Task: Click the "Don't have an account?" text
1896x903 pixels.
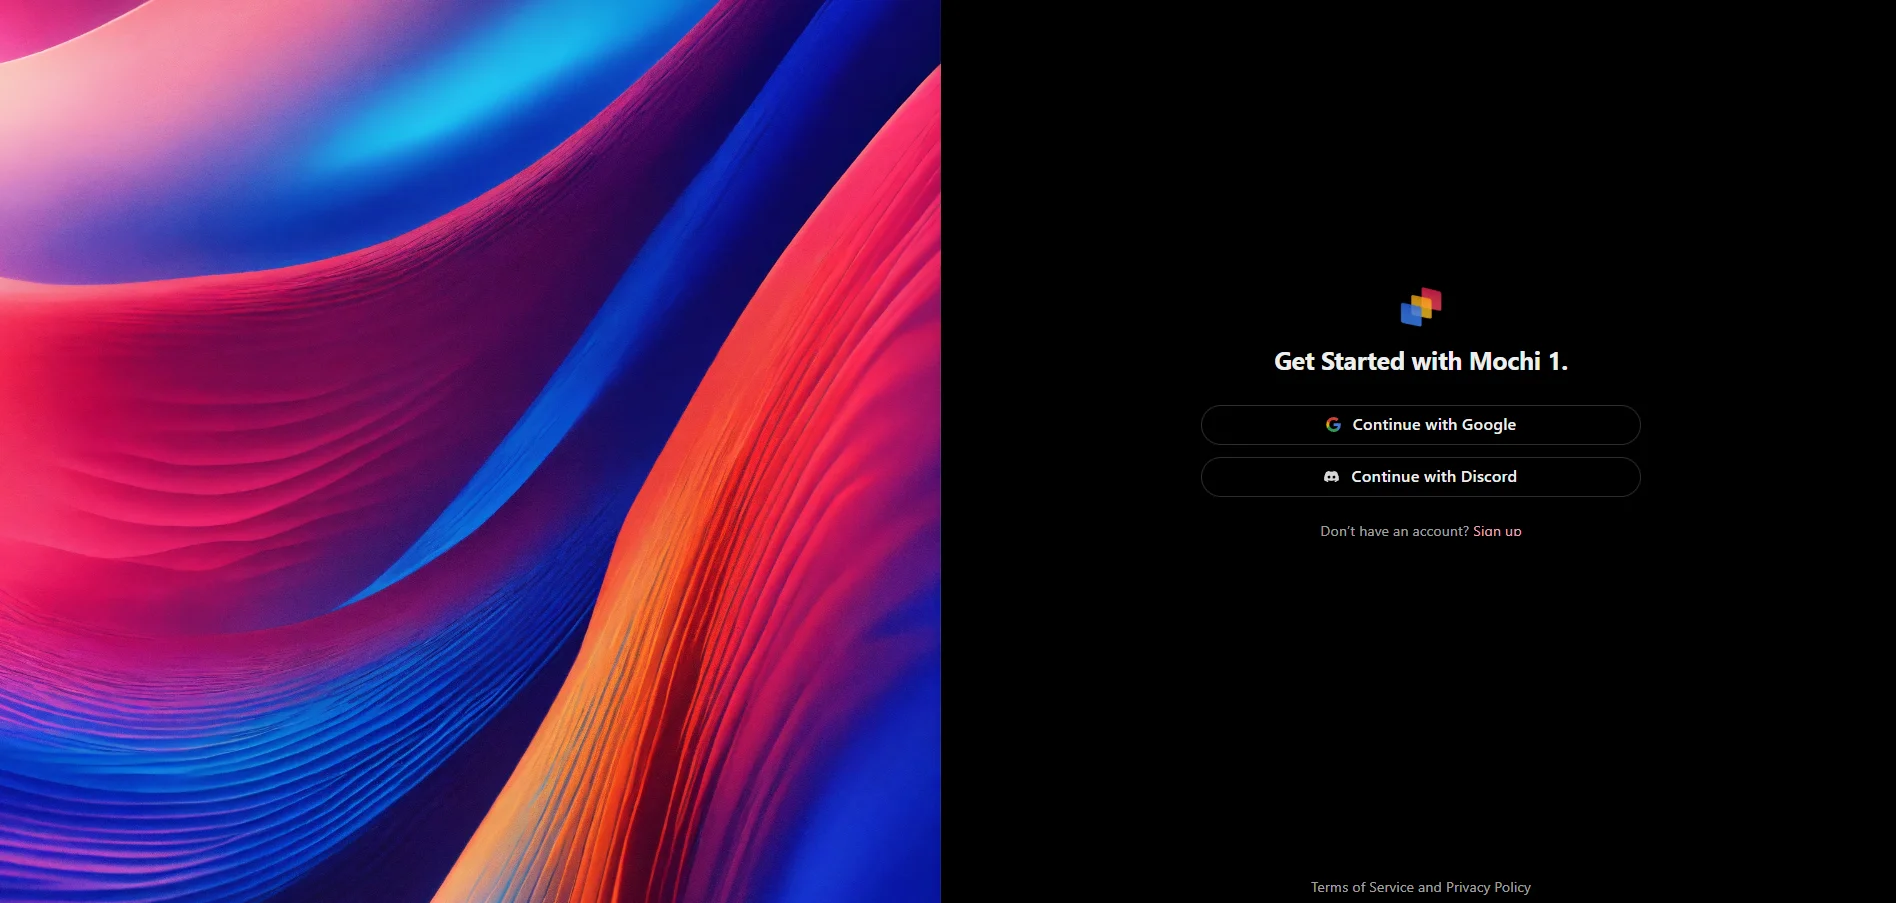Action: click(1394, 531)
